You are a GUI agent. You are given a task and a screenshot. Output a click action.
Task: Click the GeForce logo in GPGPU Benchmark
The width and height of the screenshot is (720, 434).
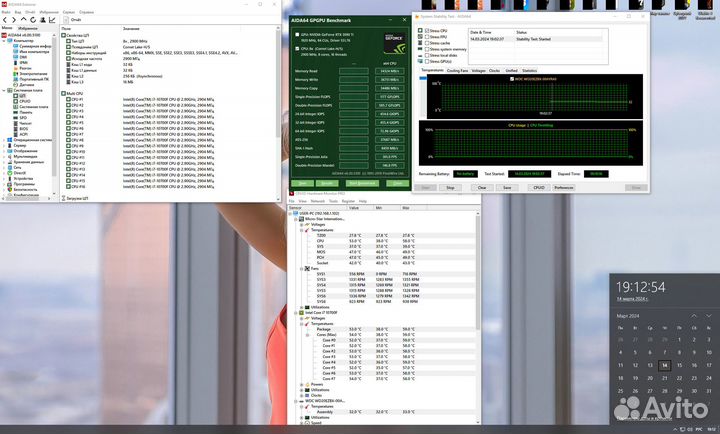coord(394,43)
